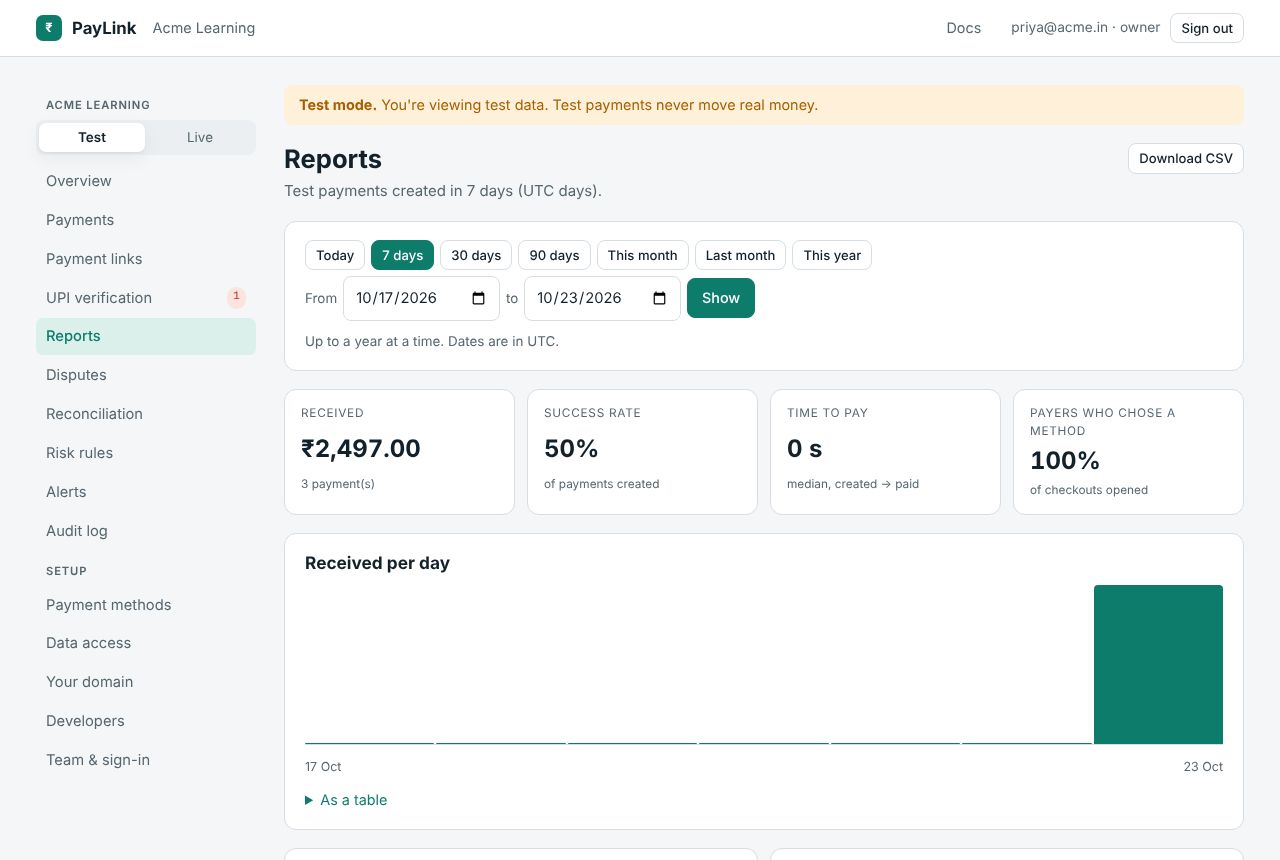Click the PayLink rupee logo icon
This screenshot has width=1280, height=860.
49,28
